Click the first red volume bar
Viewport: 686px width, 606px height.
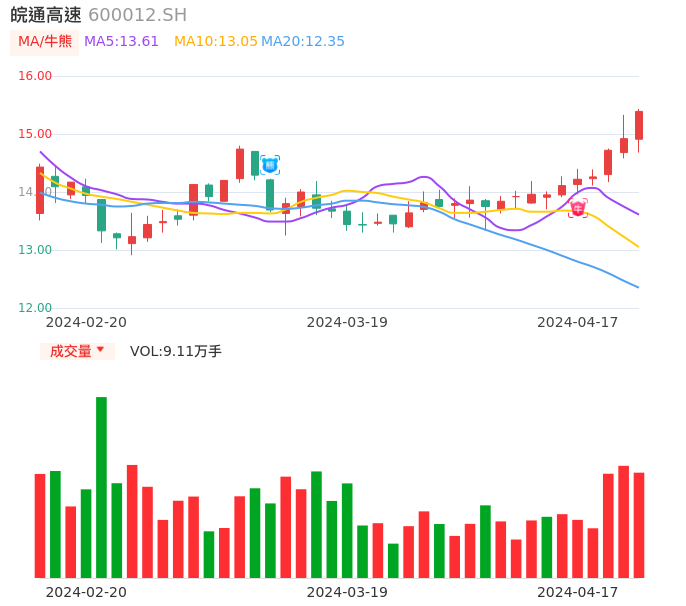(40, 525)
